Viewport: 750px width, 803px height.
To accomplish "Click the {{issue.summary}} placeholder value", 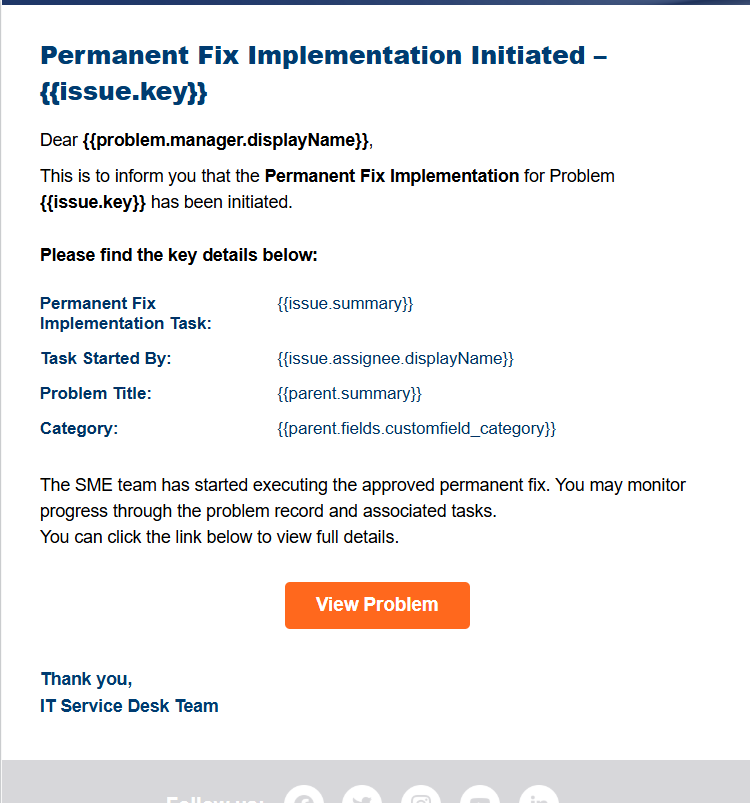I will click(x=345, y=303).
